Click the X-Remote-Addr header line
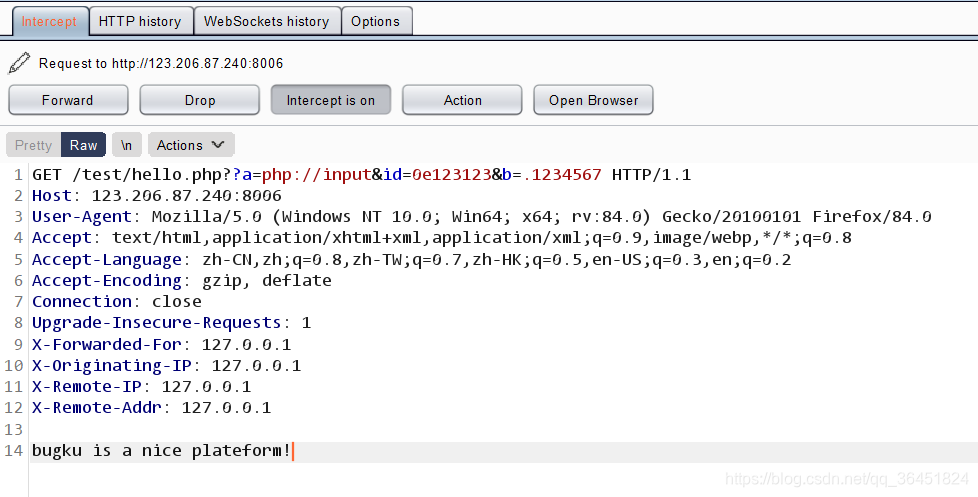The image size is (978, 497). click(x=152, y=408)
